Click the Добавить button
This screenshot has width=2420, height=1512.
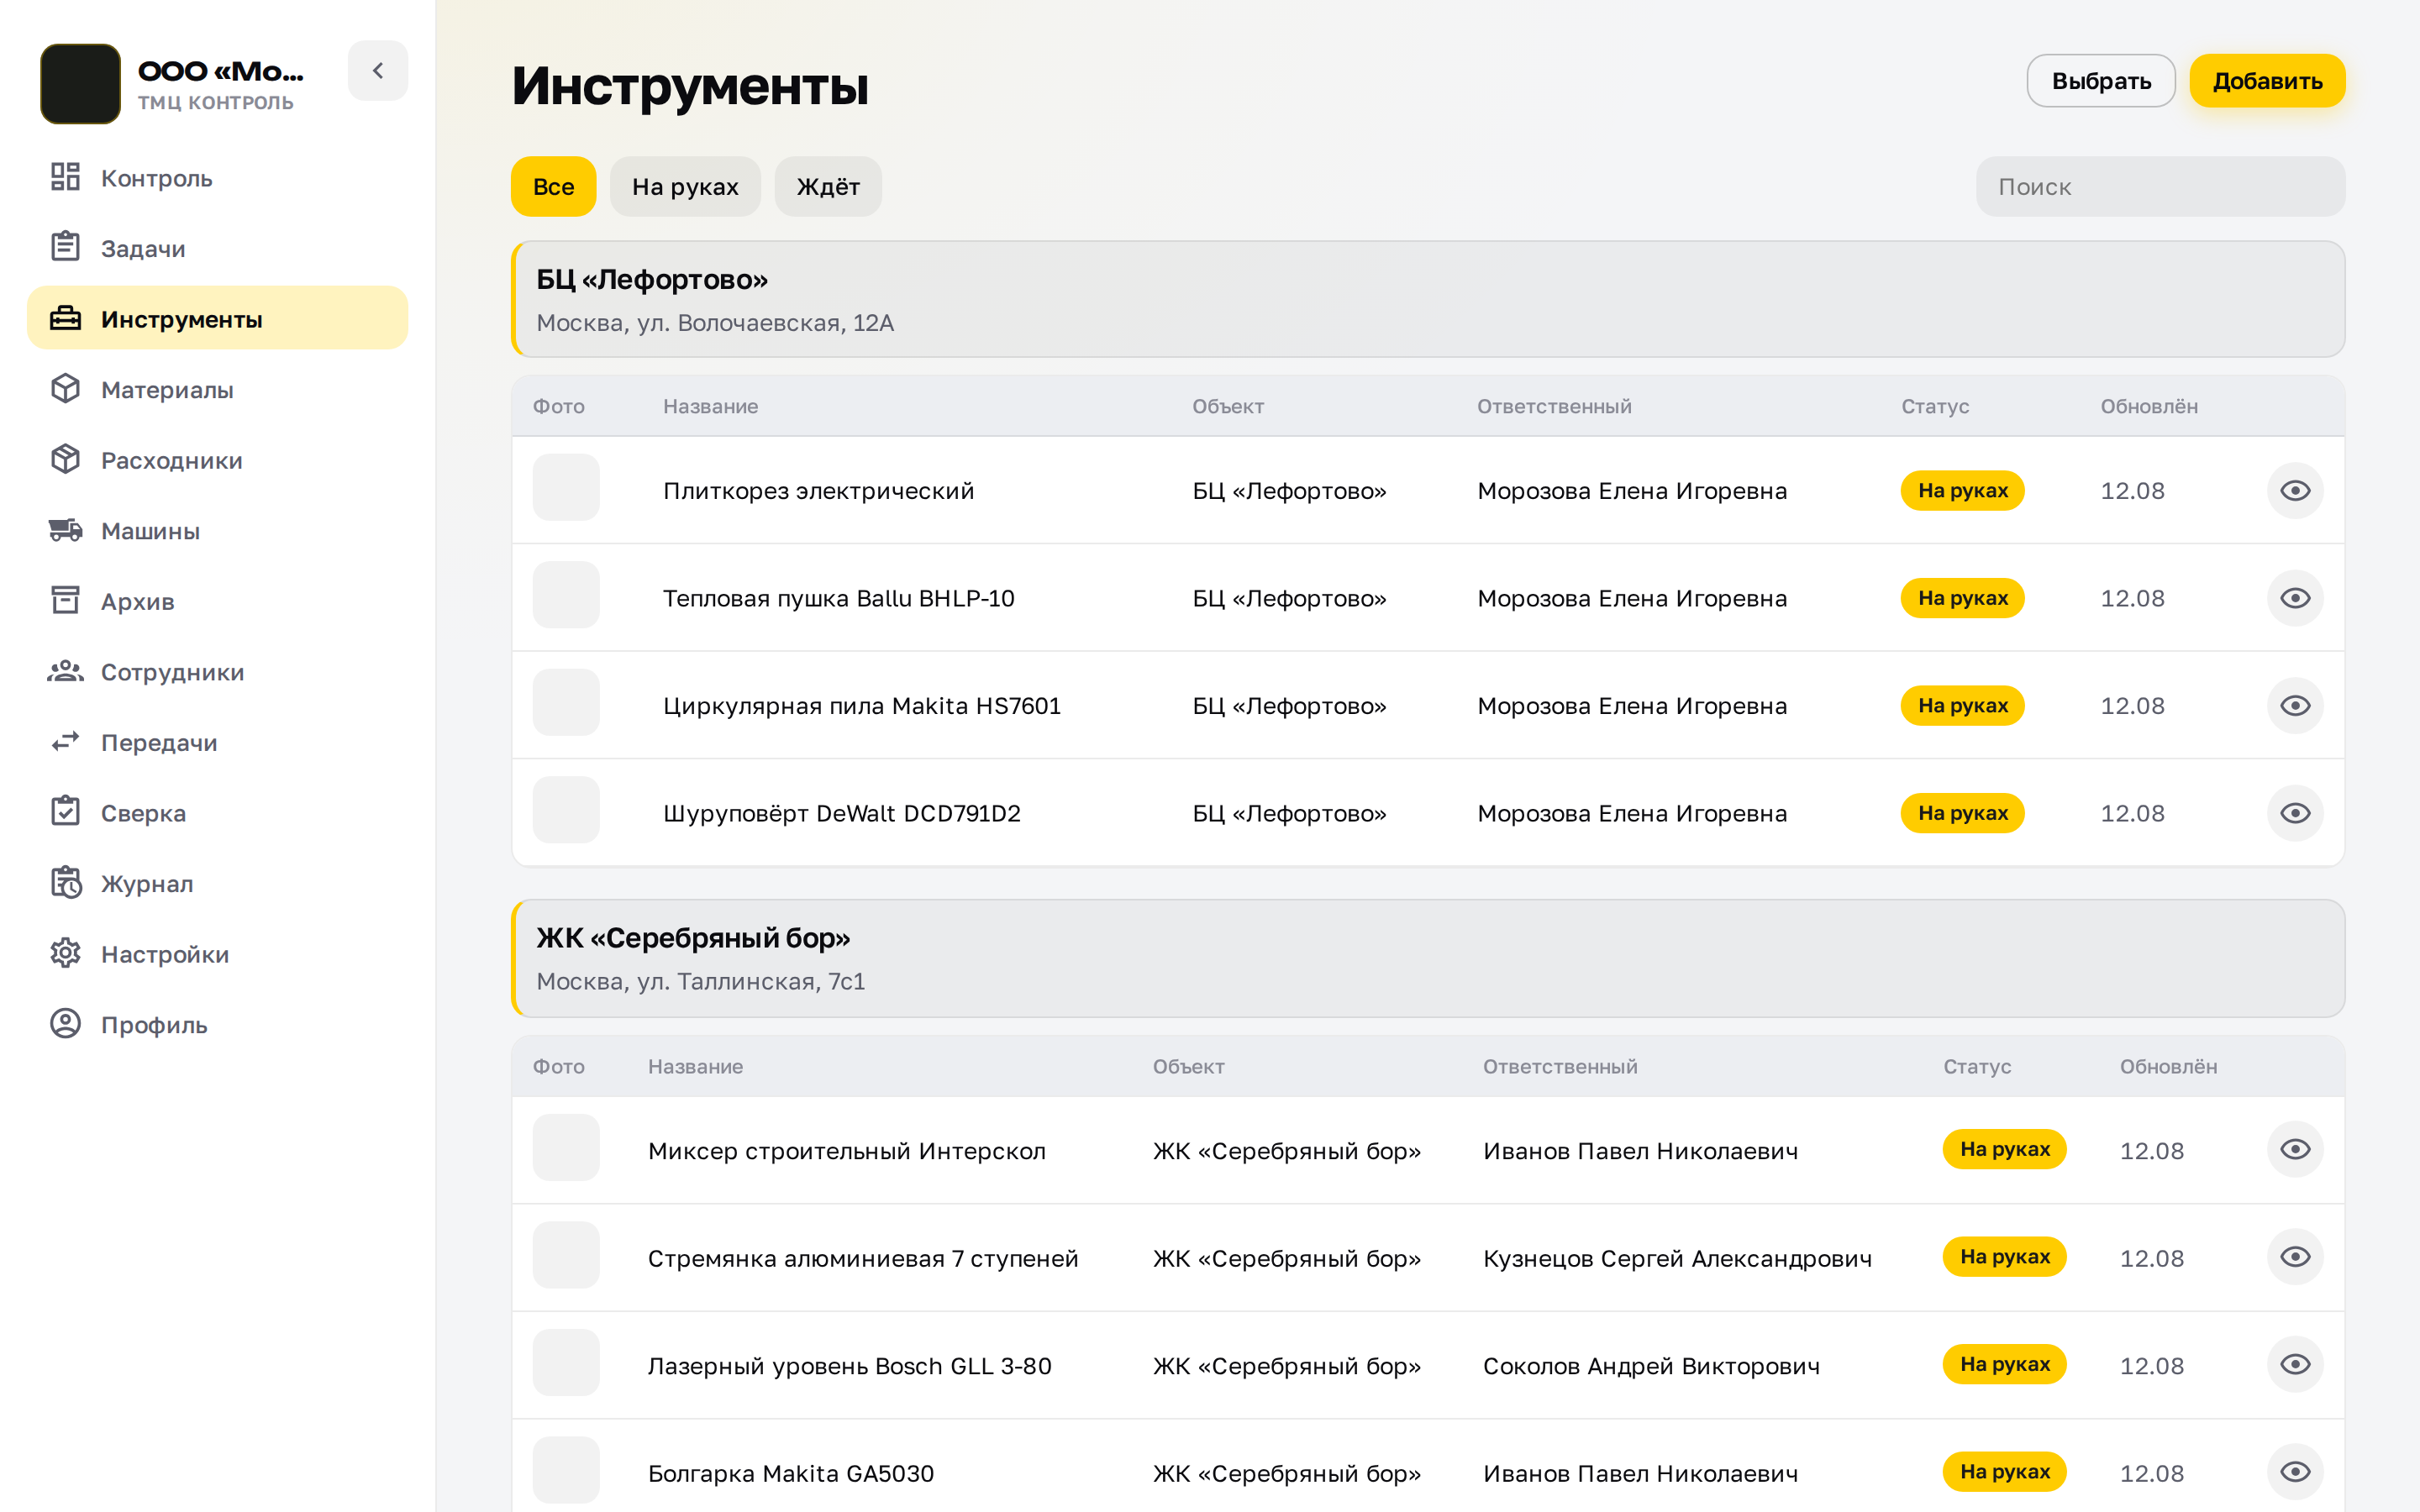tap(2267, 81)
